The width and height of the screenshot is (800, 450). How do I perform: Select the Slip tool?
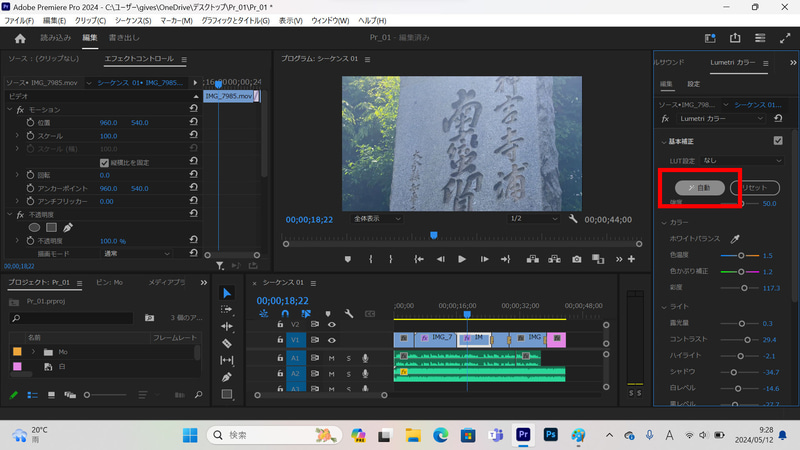point(227,360)
